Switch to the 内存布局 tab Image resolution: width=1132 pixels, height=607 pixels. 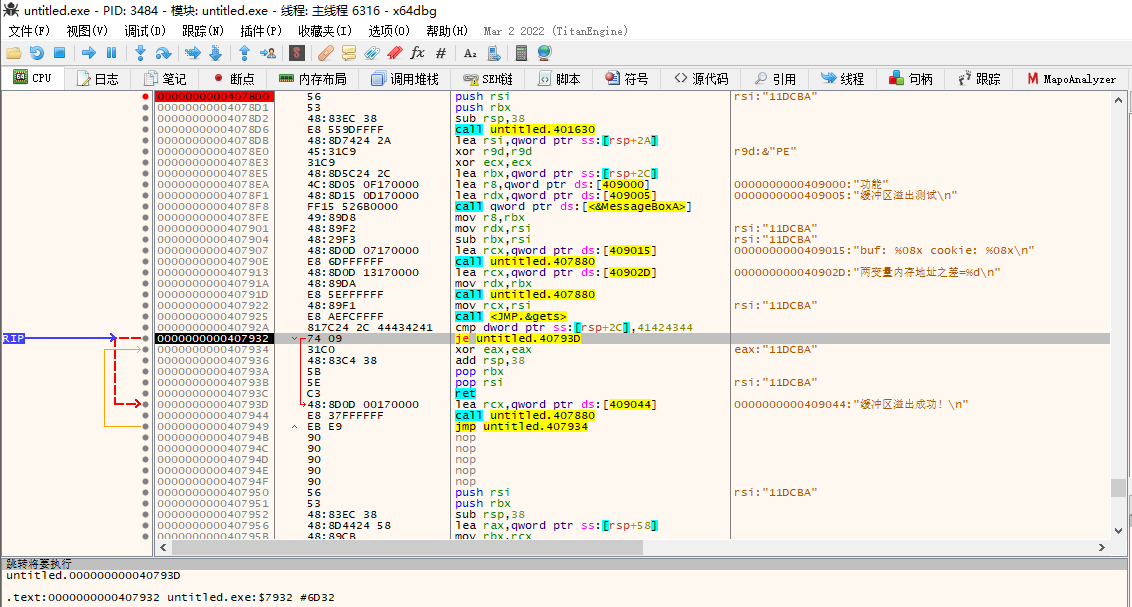click(313, 79)
